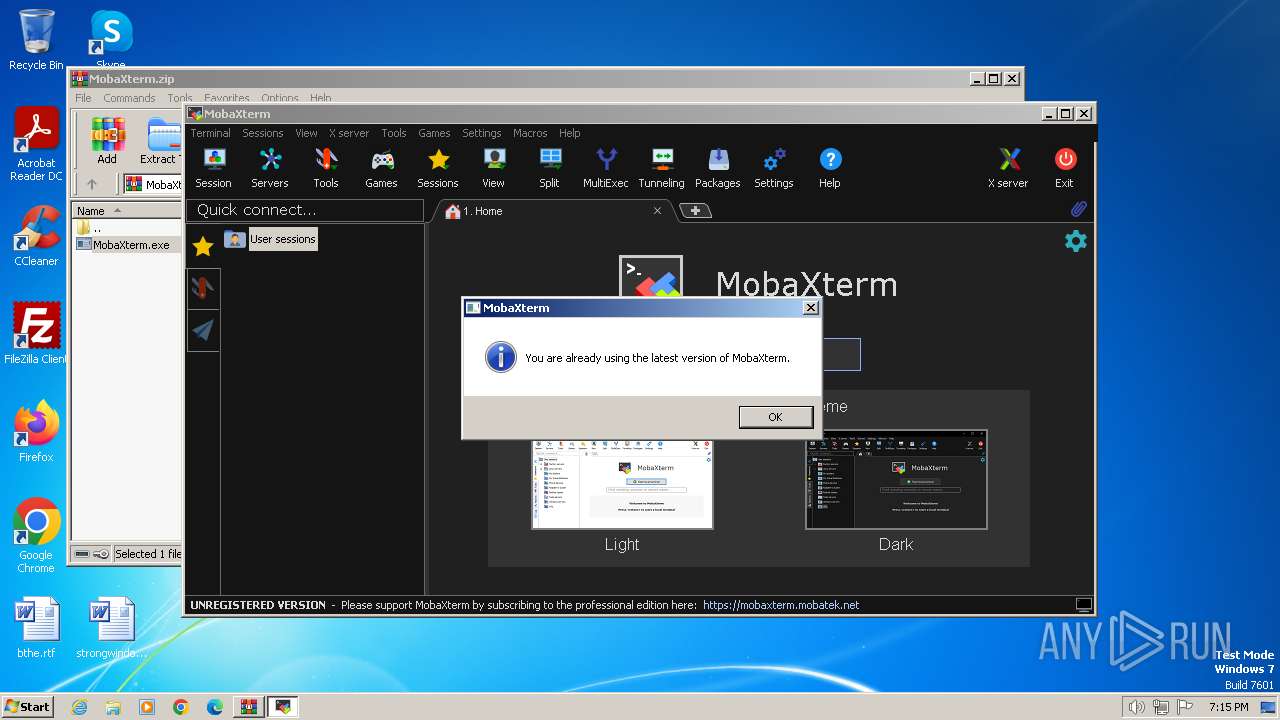
Task: Open the teal gear settings icon
Action: click(1076, 241)
